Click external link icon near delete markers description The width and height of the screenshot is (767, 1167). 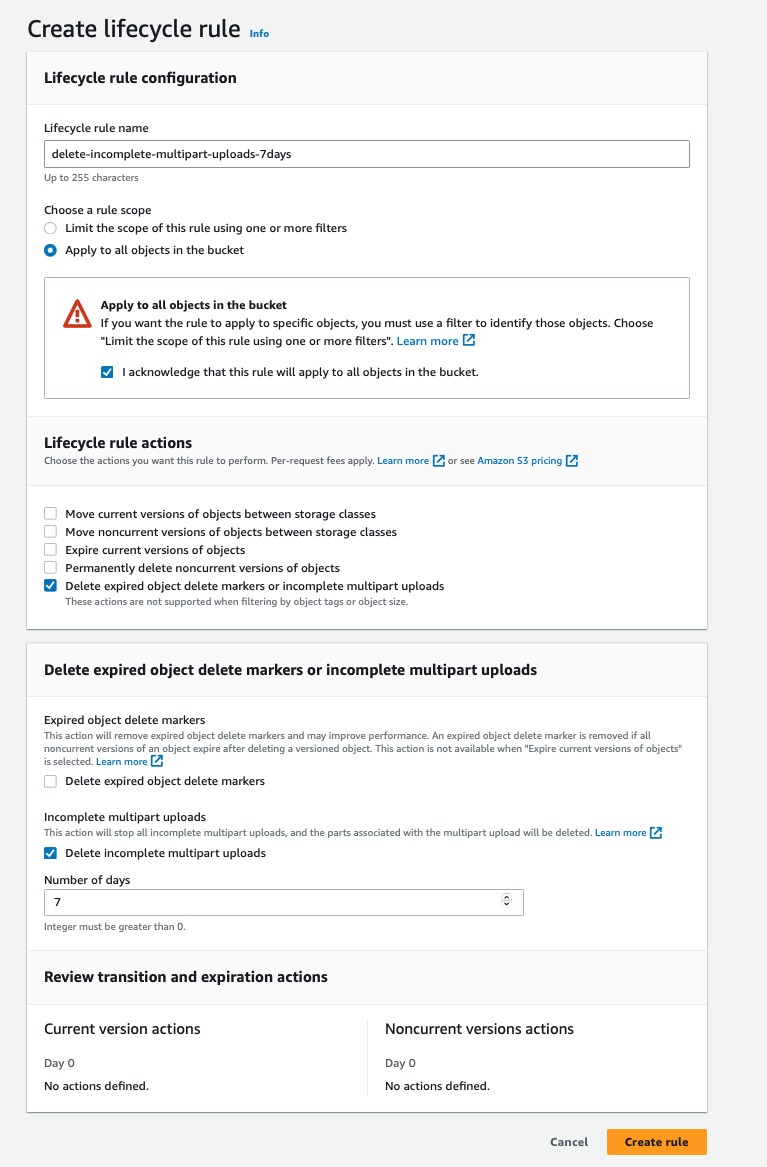click(157, 760)
